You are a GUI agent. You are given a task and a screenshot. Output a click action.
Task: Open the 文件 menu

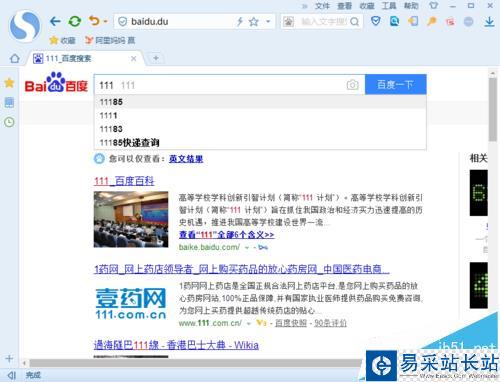(322, 6)
